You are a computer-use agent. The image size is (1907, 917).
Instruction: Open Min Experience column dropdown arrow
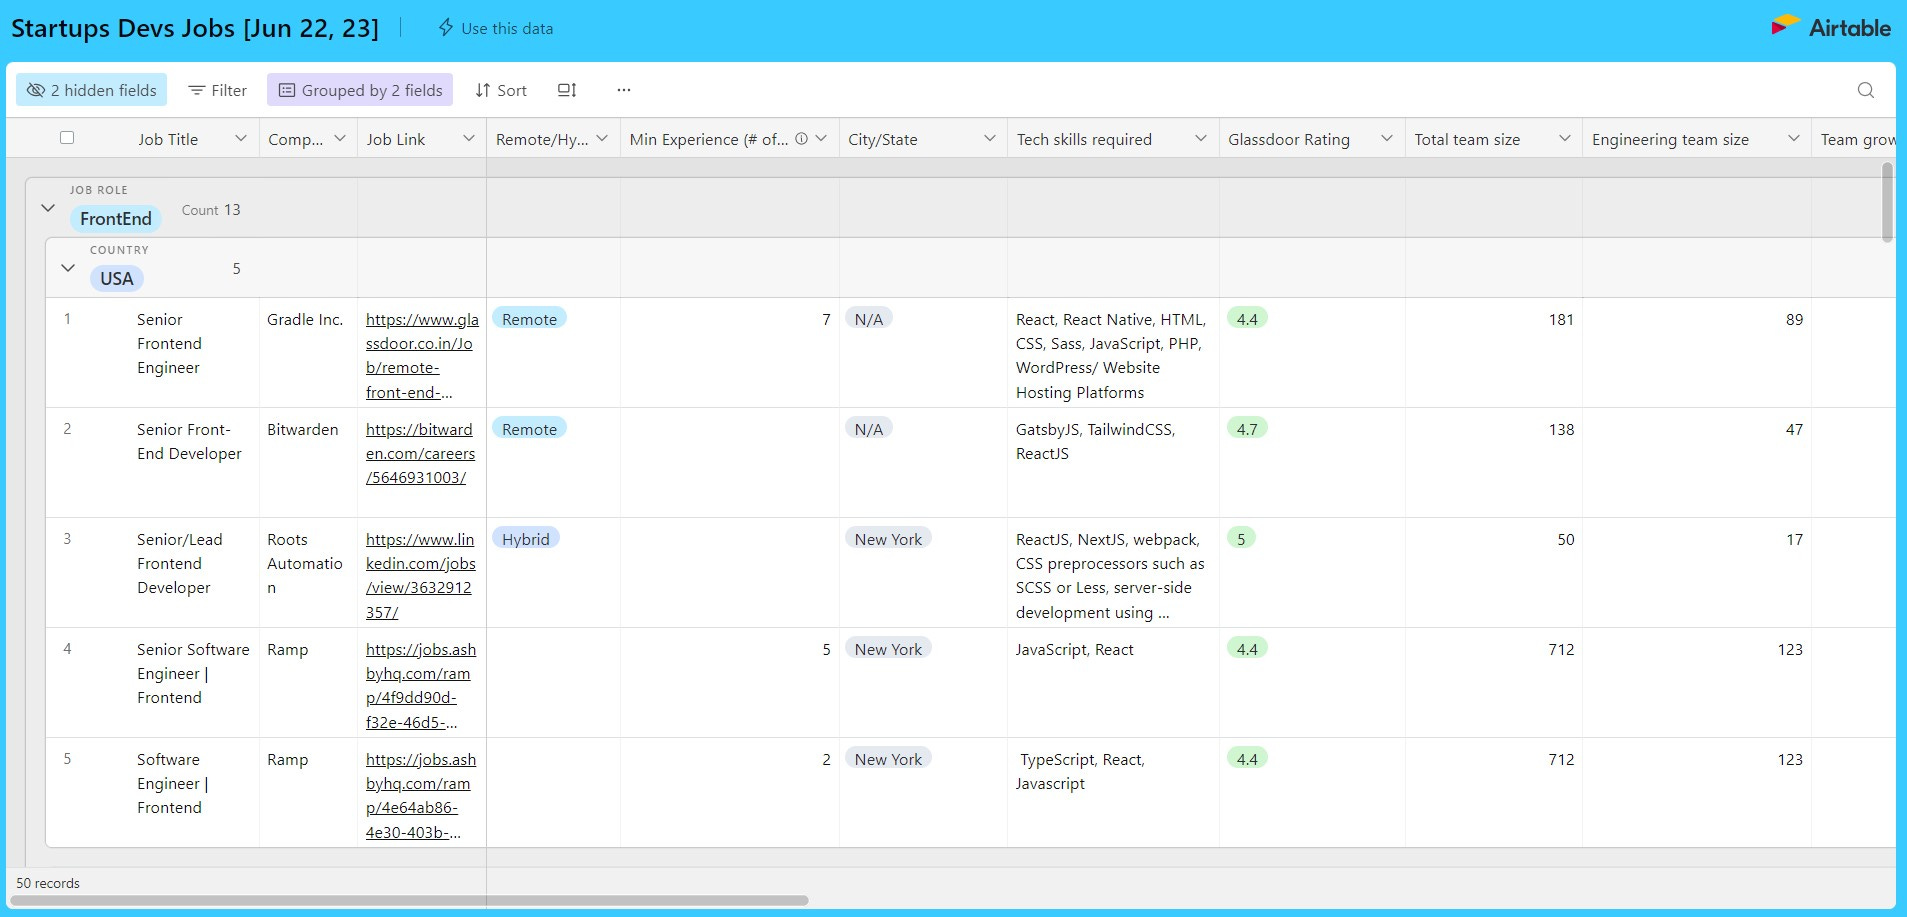click(821, 138)
